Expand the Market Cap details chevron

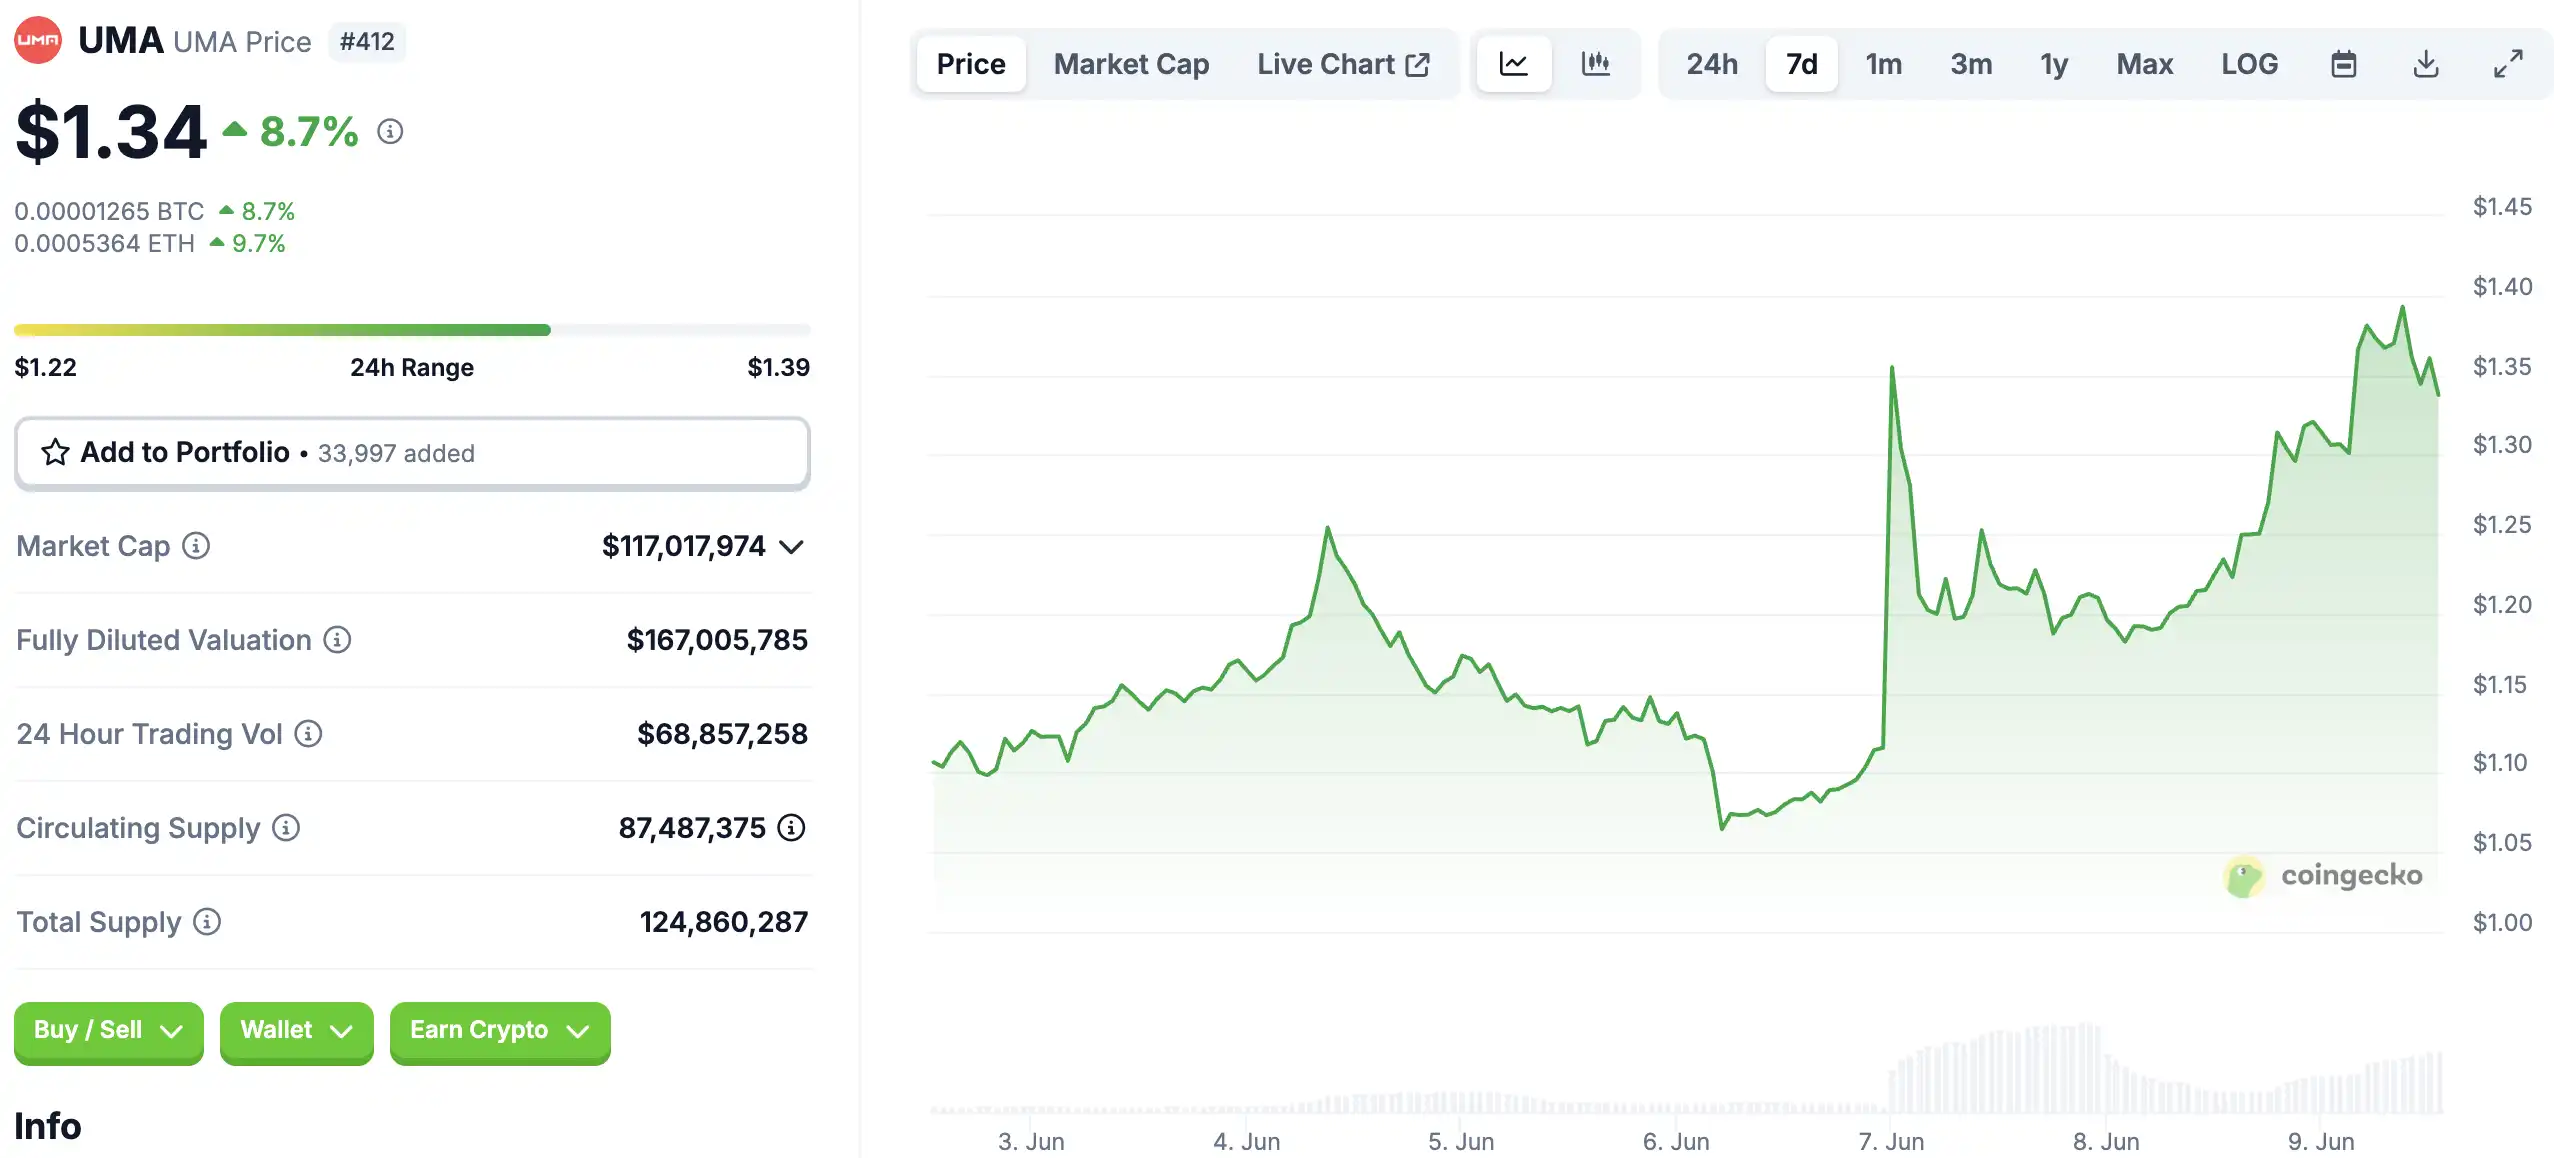tap(792, 547)
